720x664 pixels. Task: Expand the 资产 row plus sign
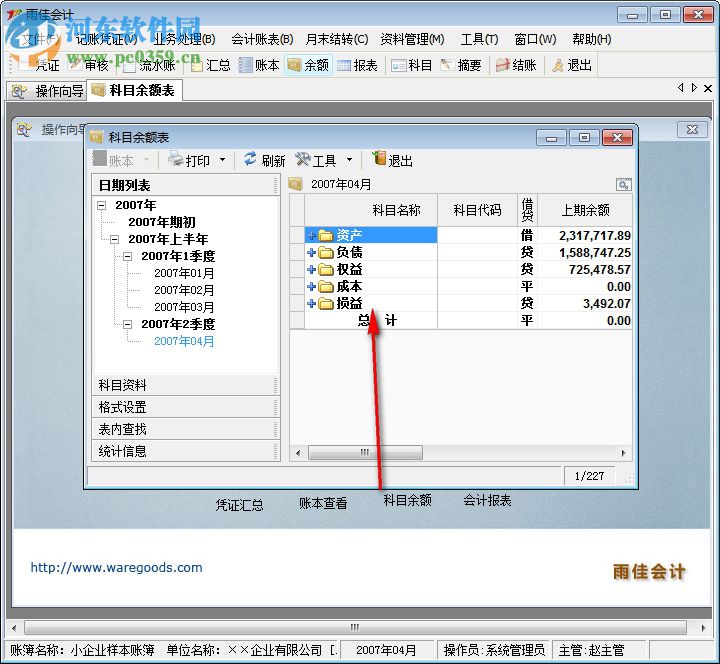(x=311, y=236)
